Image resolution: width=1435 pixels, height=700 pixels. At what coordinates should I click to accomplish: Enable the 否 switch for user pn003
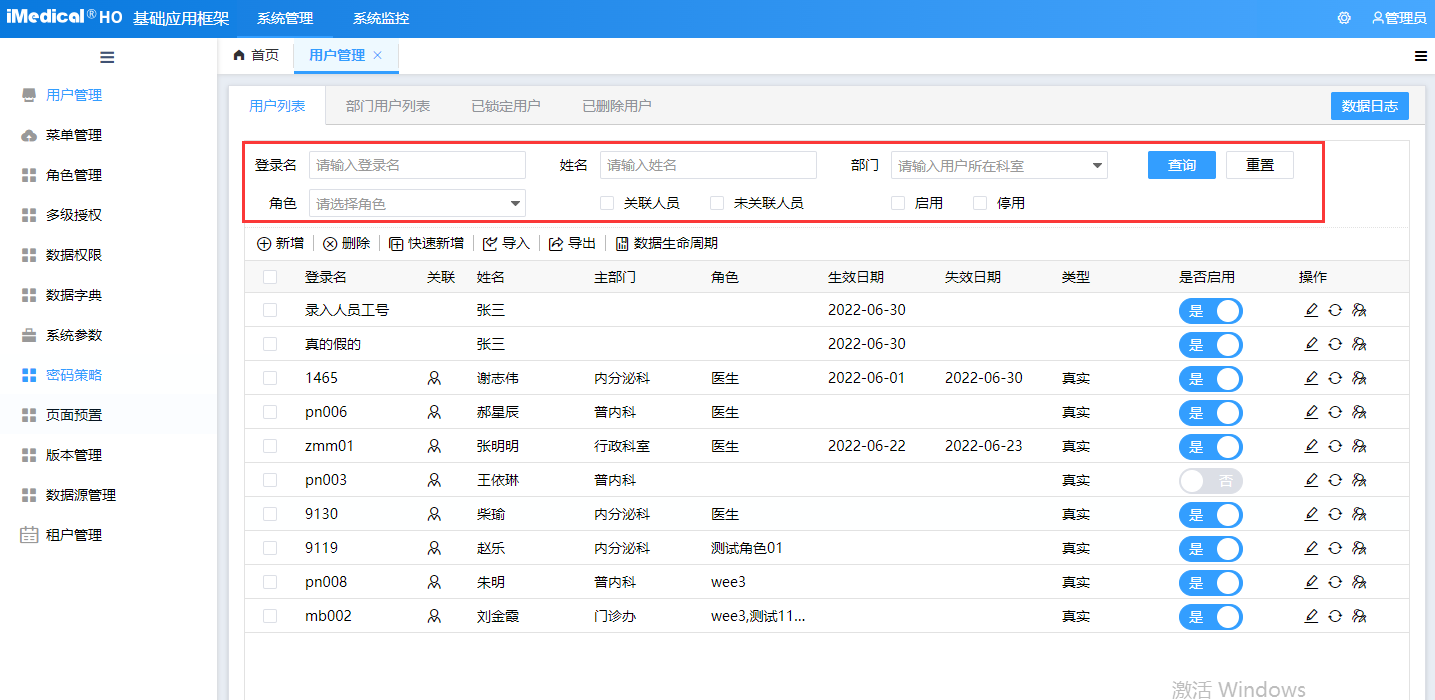1211,480
